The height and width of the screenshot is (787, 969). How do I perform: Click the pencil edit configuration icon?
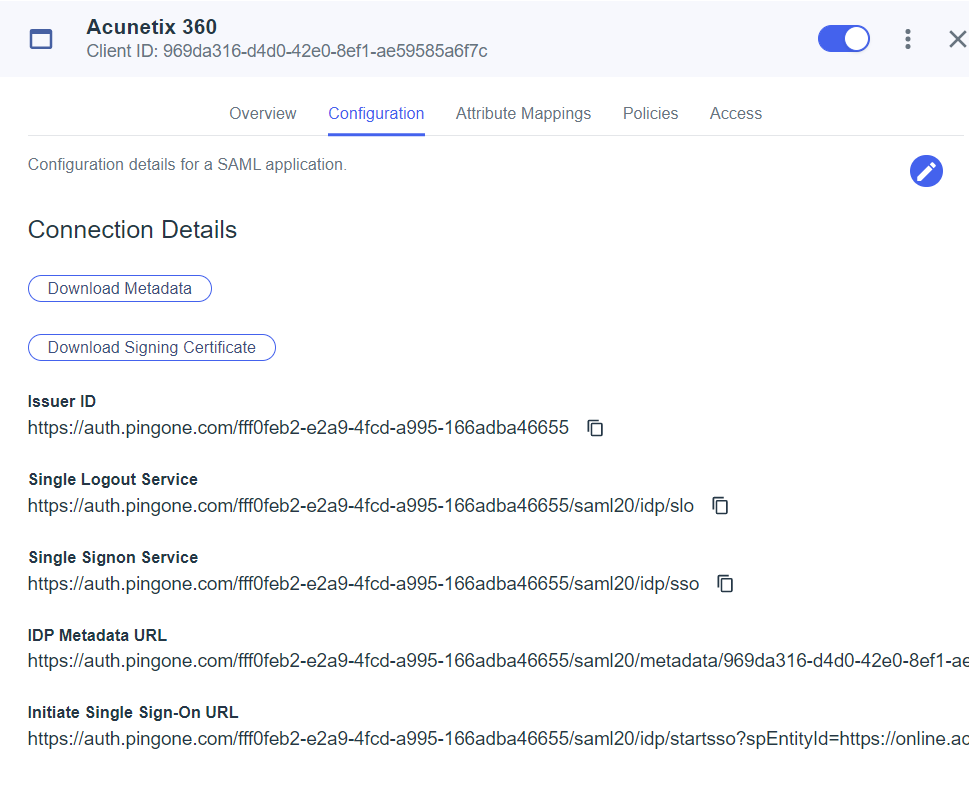pos(926,171)
